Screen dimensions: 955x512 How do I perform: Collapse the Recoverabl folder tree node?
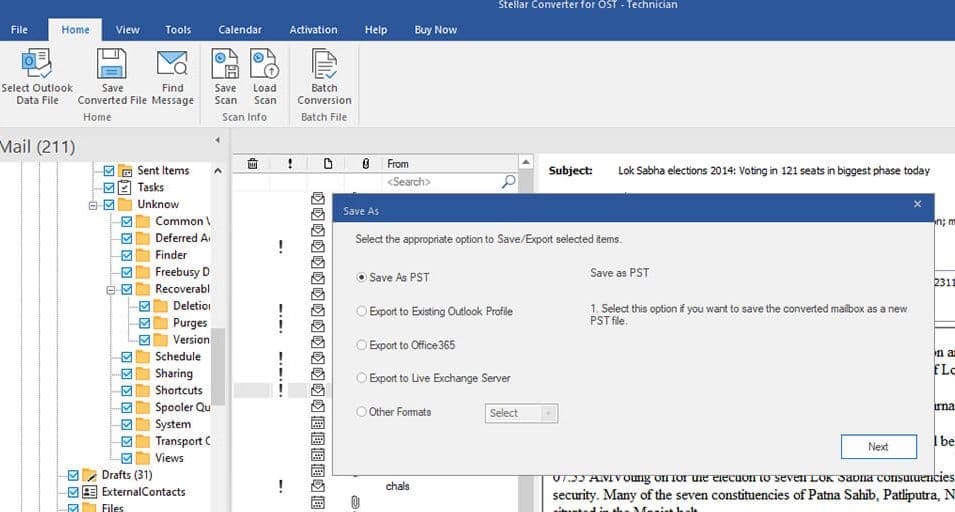[111, 290]
